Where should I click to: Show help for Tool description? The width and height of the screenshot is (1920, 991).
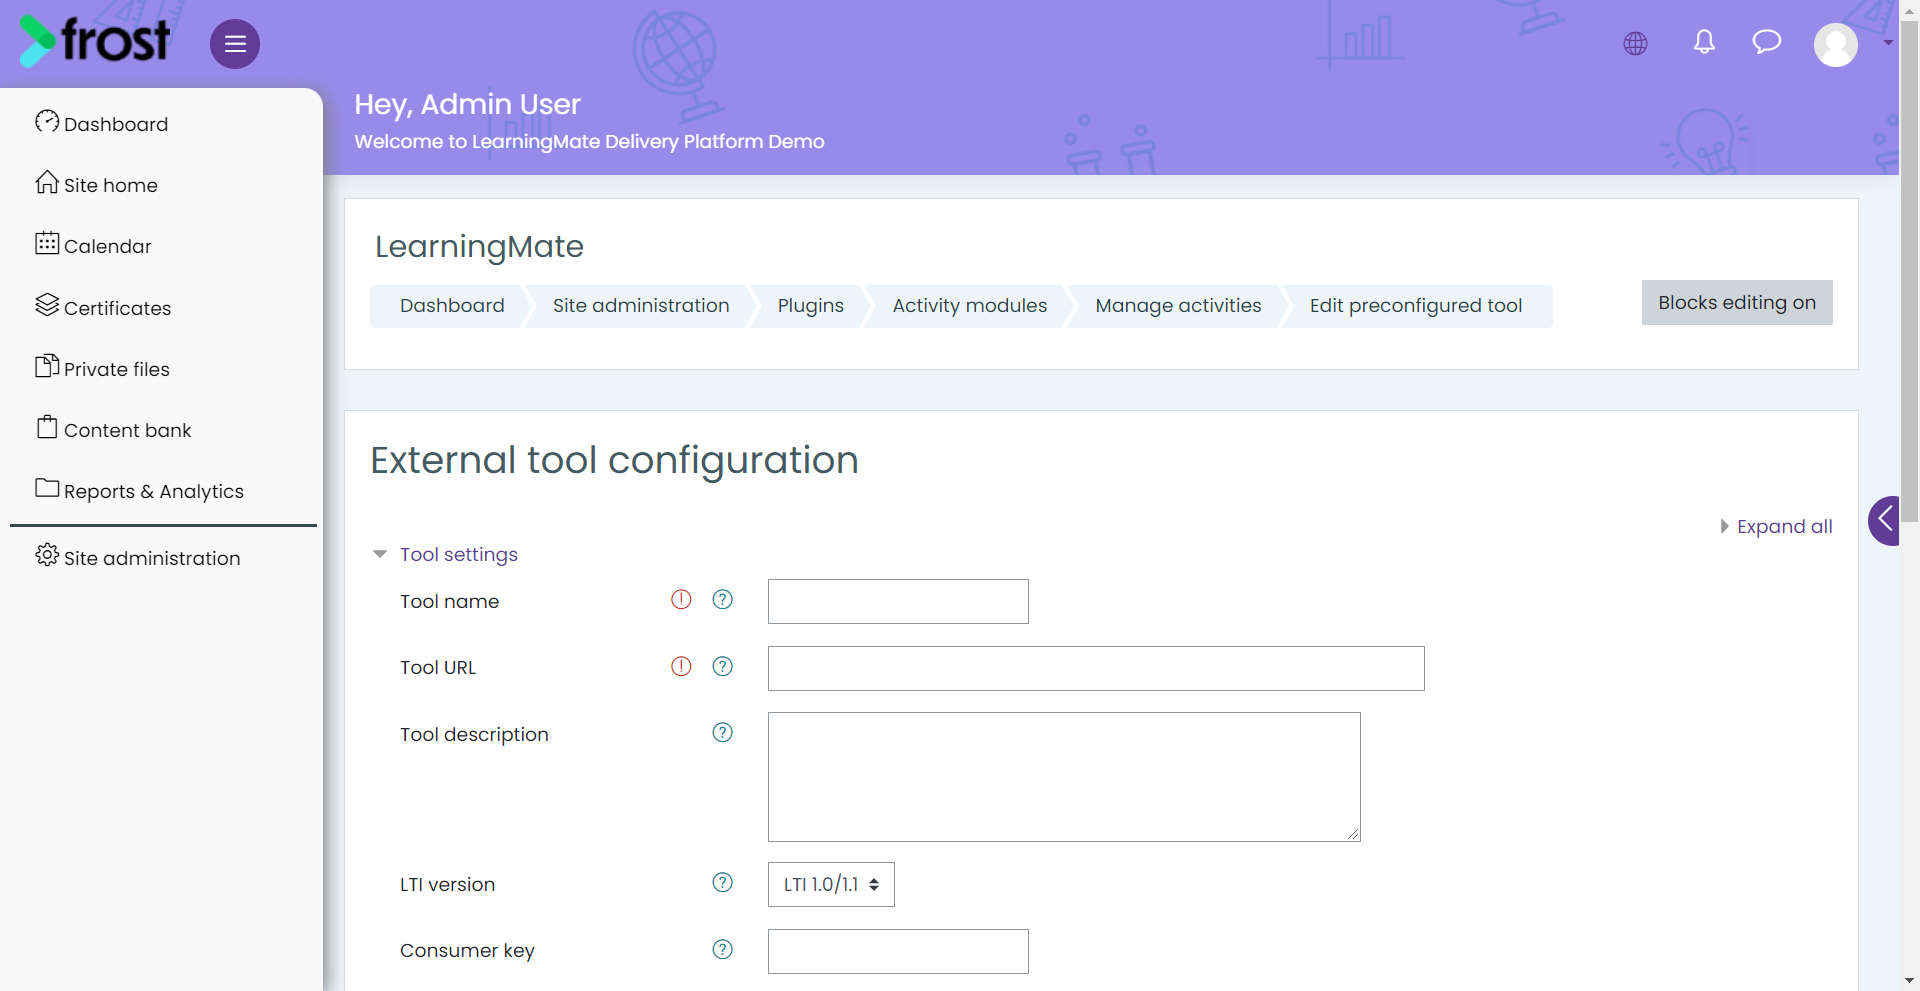pyautogui.click(x=722, y=733)
